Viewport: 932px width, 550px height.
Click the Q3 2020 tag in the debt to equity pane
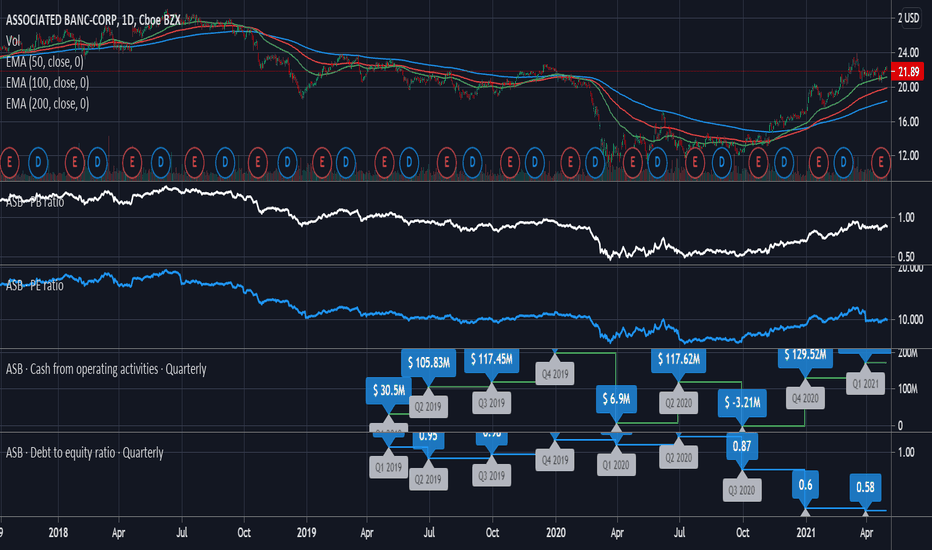tap(742, 491)
